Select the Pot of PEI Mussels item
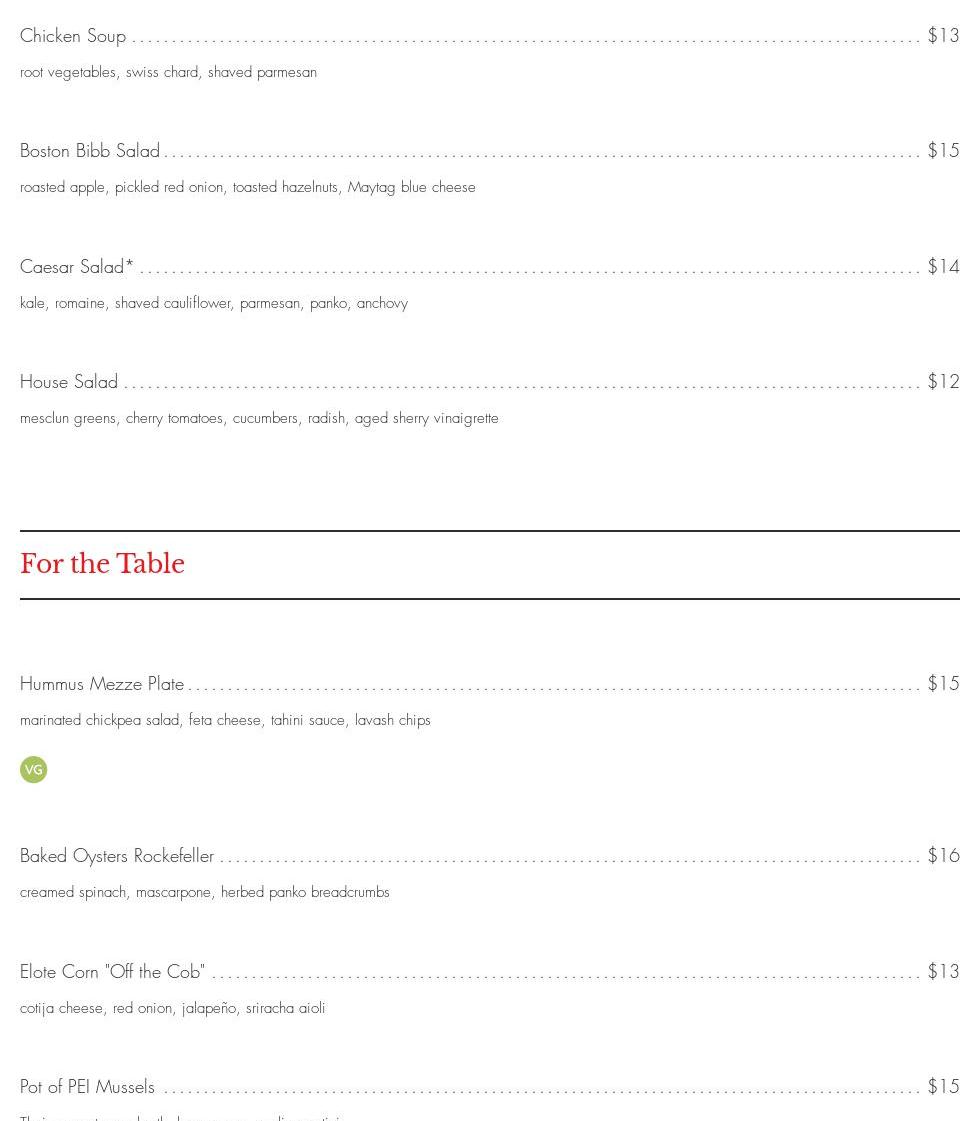 point(87,1087)
